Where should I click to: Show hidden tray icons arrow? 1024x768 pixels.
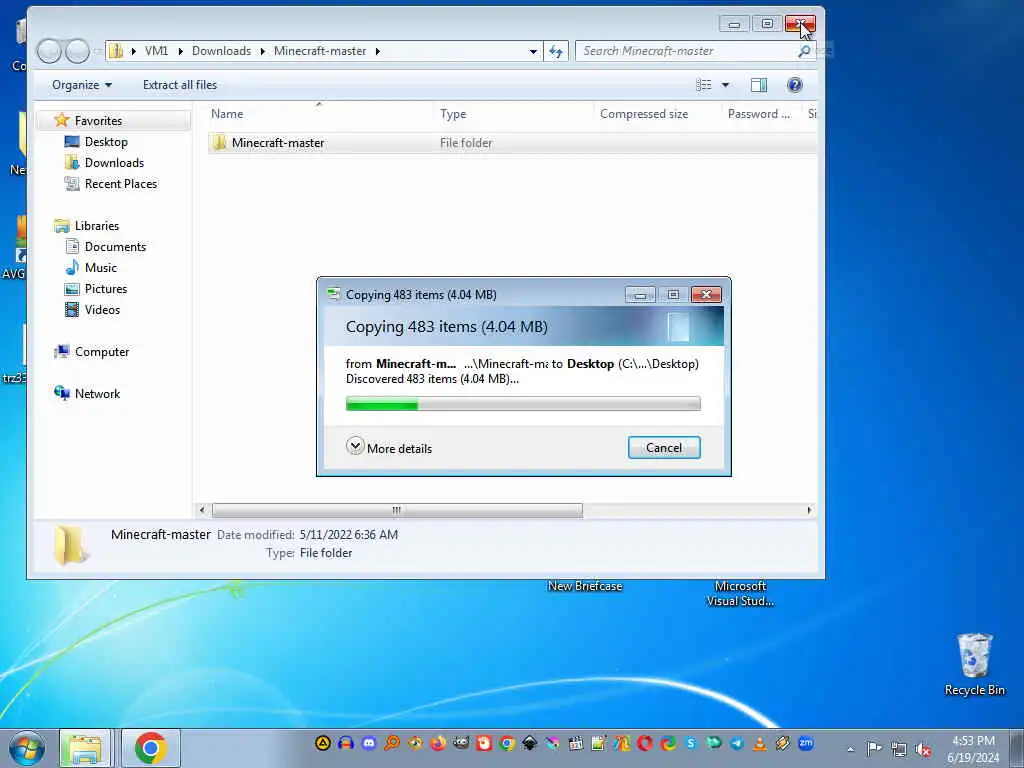(x=850, y=750)
